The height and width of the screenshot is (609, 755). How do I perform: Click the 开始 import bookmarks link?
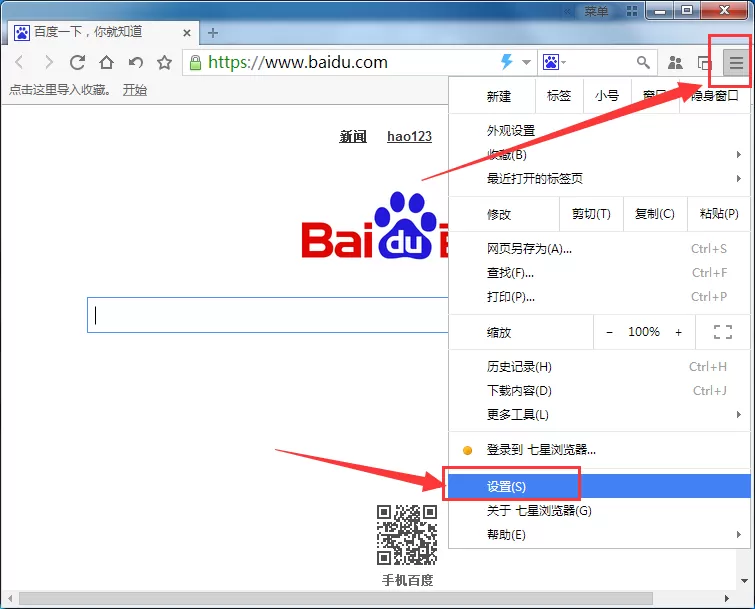tap(135, 90)
